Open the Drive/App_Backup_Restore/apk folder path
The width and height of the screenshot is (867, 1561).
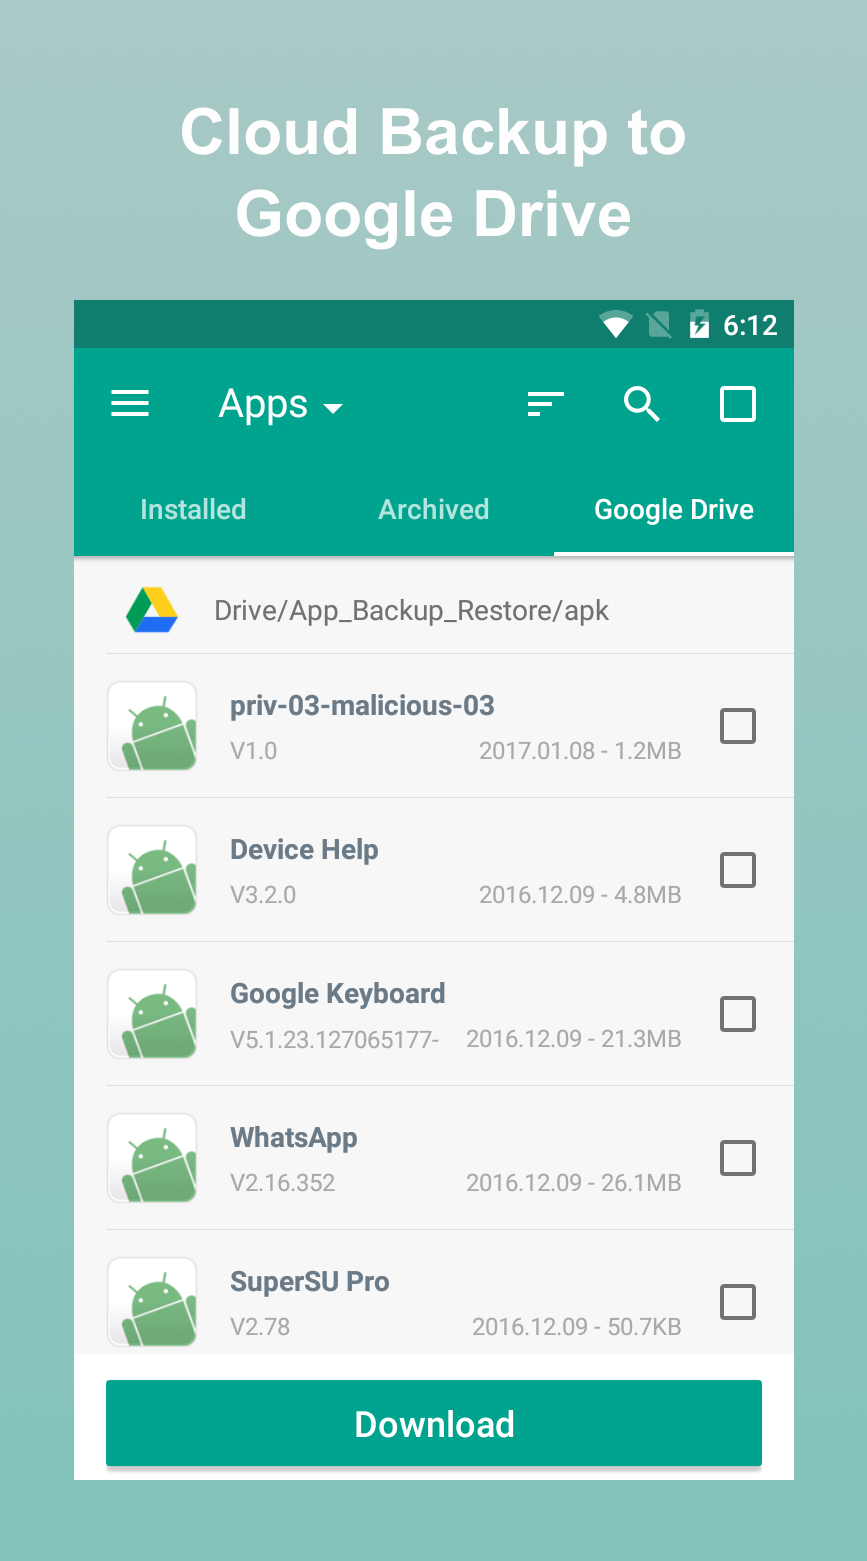pyautogui.click(x=411, y=611)
